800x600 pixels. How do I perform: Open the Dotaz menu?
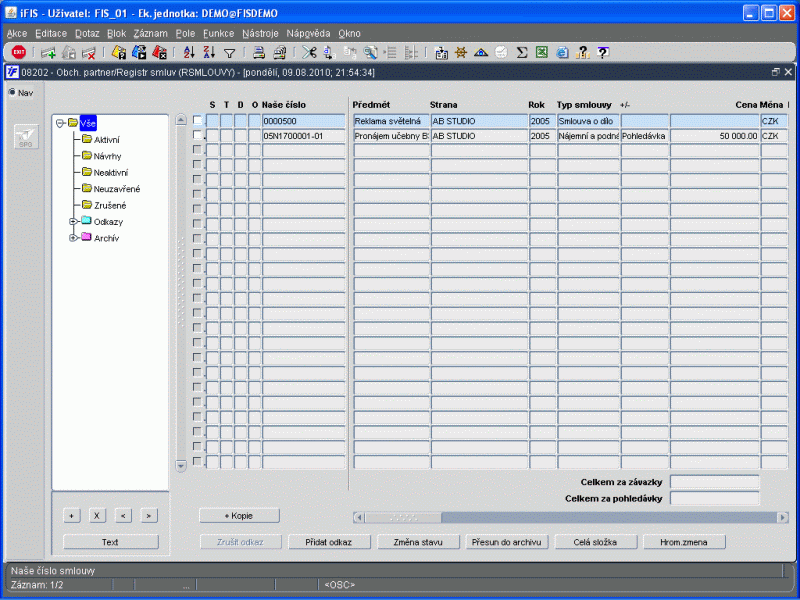(x=87, y=34)
